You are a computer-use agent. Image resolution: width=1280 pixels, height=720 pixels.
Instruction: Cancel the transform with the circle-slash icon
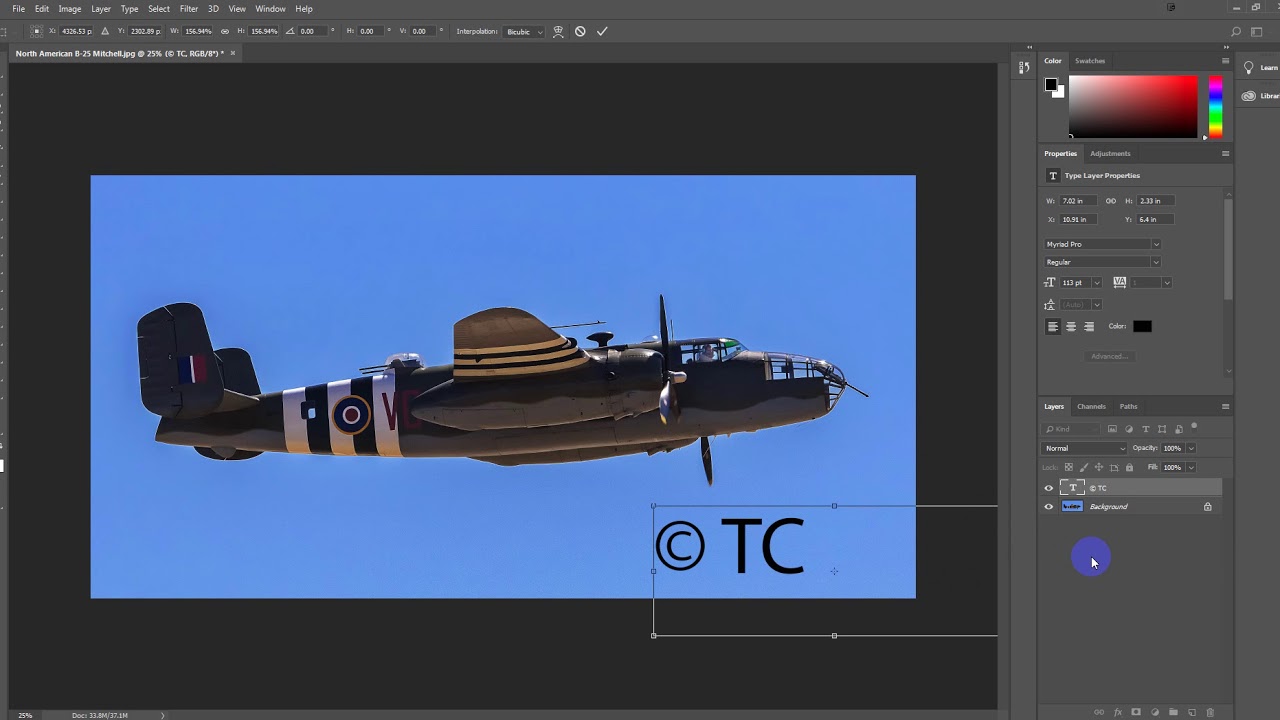(580, 31)
